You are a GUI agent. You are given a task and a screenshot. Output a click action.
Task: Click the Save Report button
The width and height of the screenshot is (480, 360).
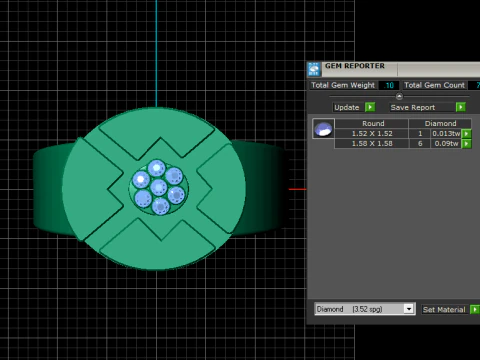click(x=421, y=107)
